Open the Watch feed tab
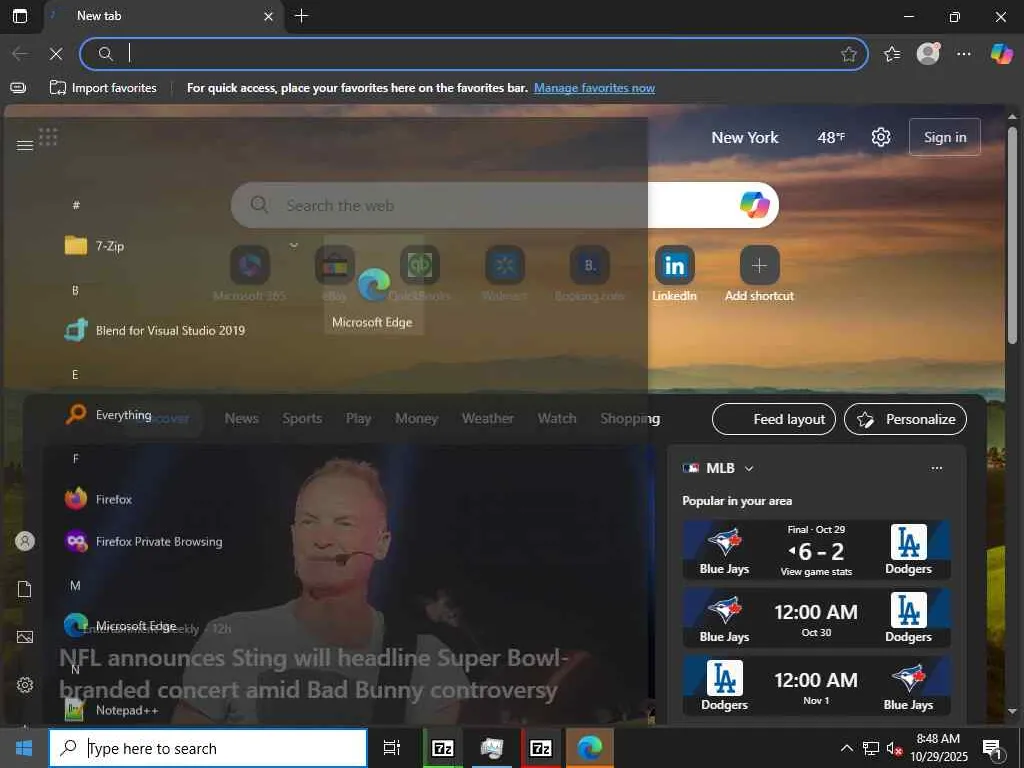This screenshot has width=1024, height=768. point(556,418)
